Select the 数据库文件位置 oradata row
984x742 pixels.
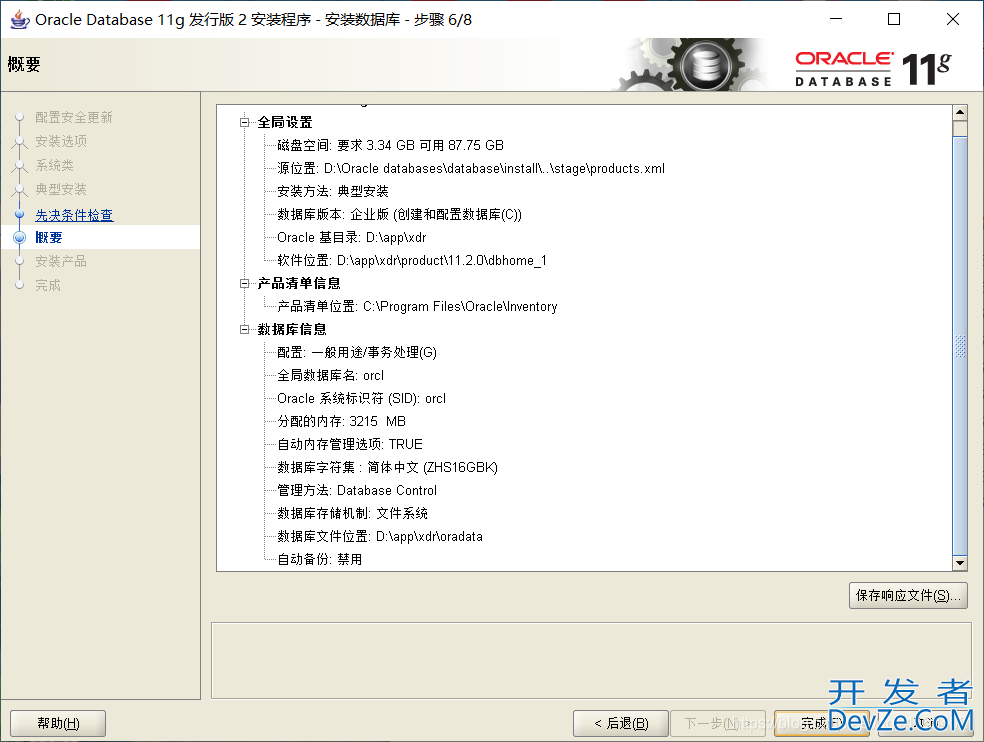(380, 537)
